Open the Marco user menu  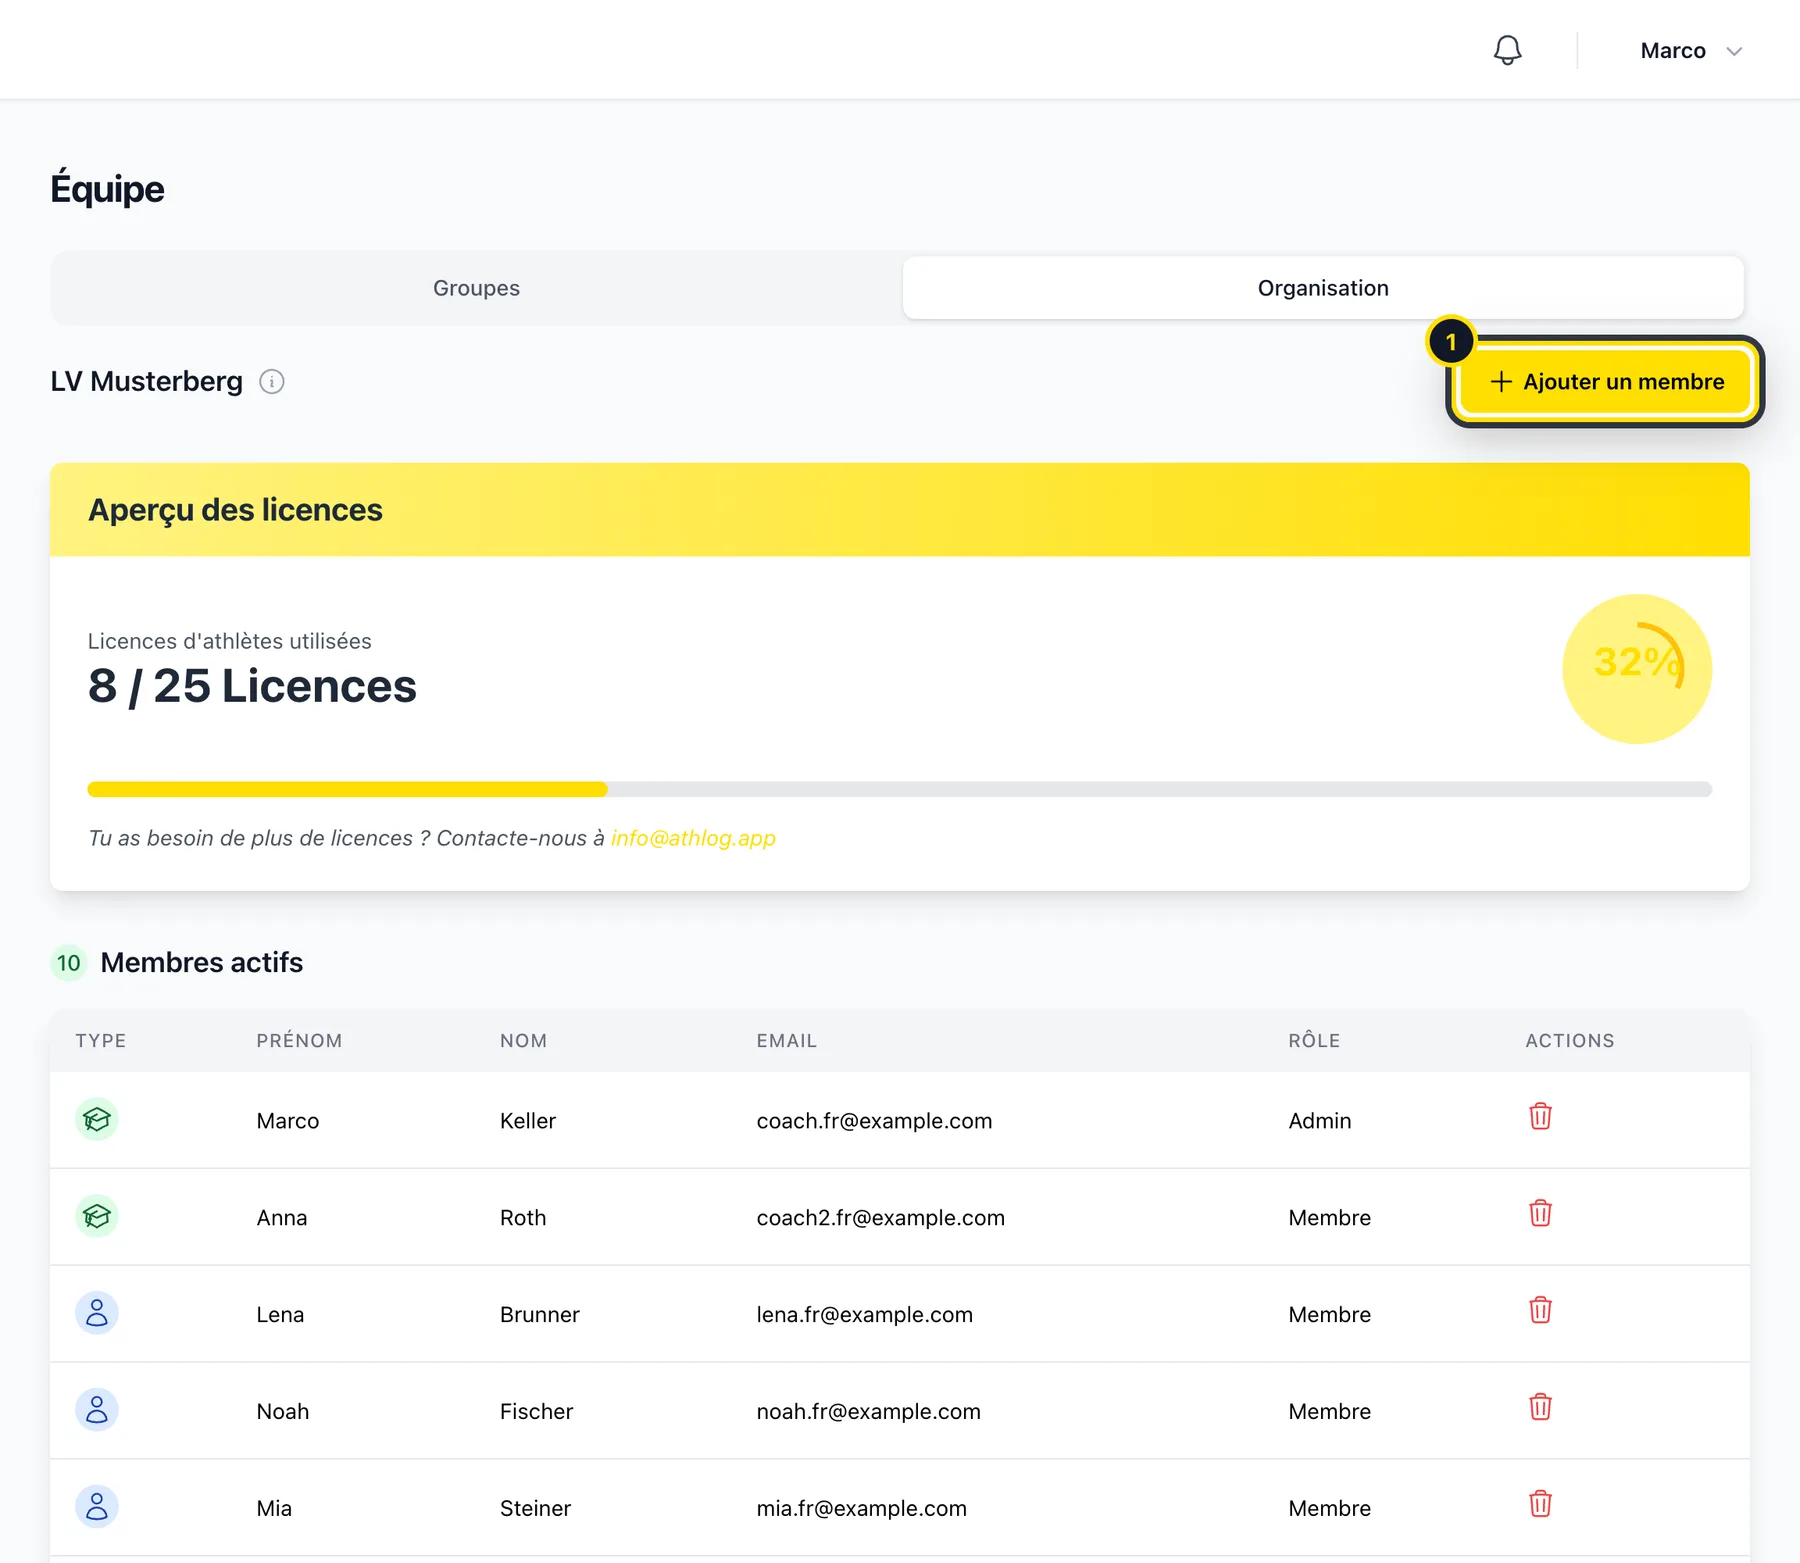(1691, 51)
